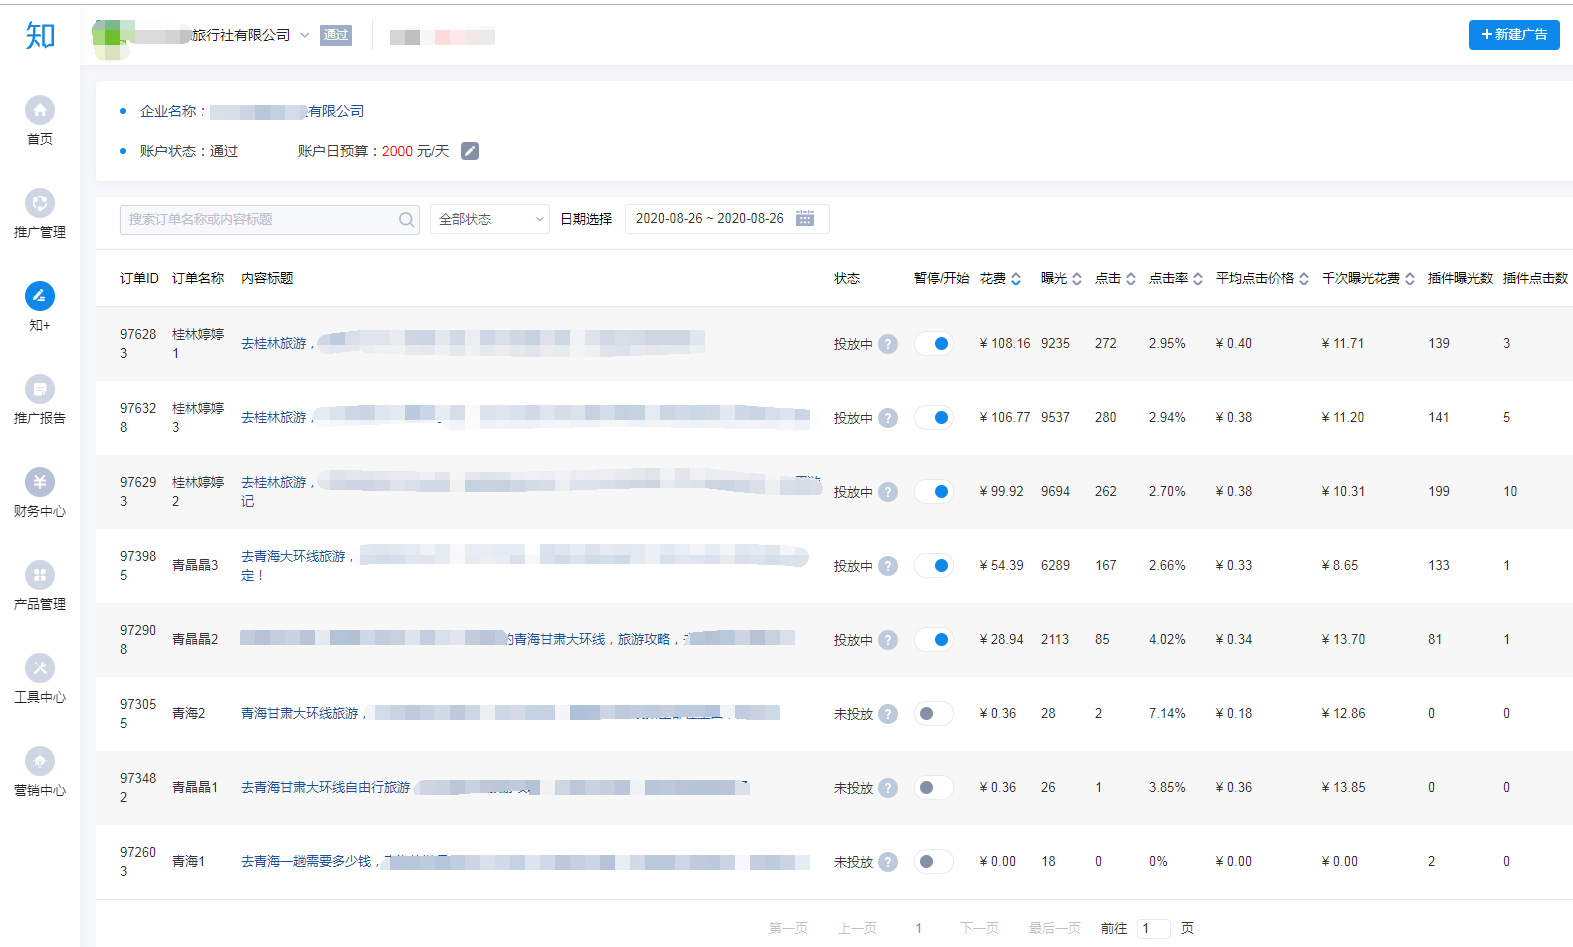1573x947 pixels.
Task: Click the 新建广告 button
Action: pos(1513,35)
